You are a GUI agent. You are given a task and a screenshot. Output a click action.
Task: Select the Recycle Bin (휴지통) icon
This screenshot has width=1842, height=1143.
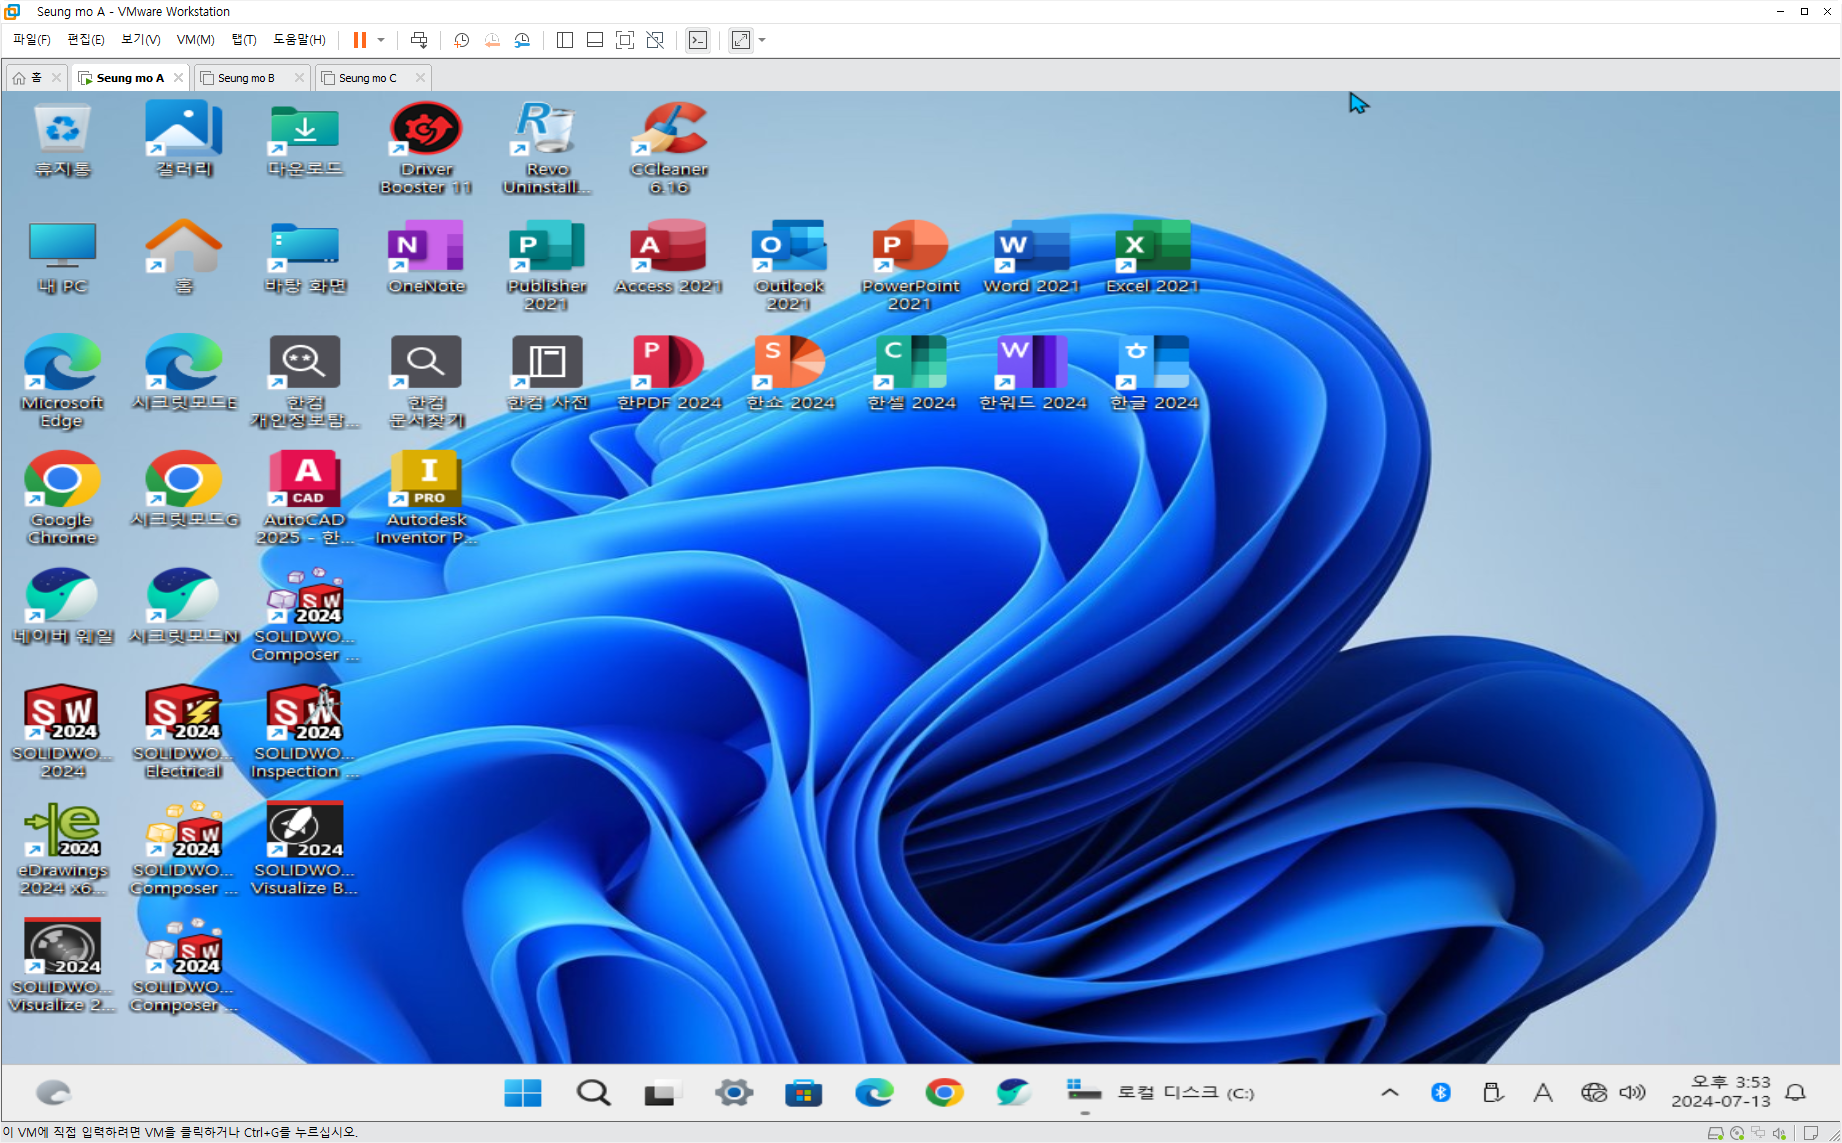click(x=63, y=141)
